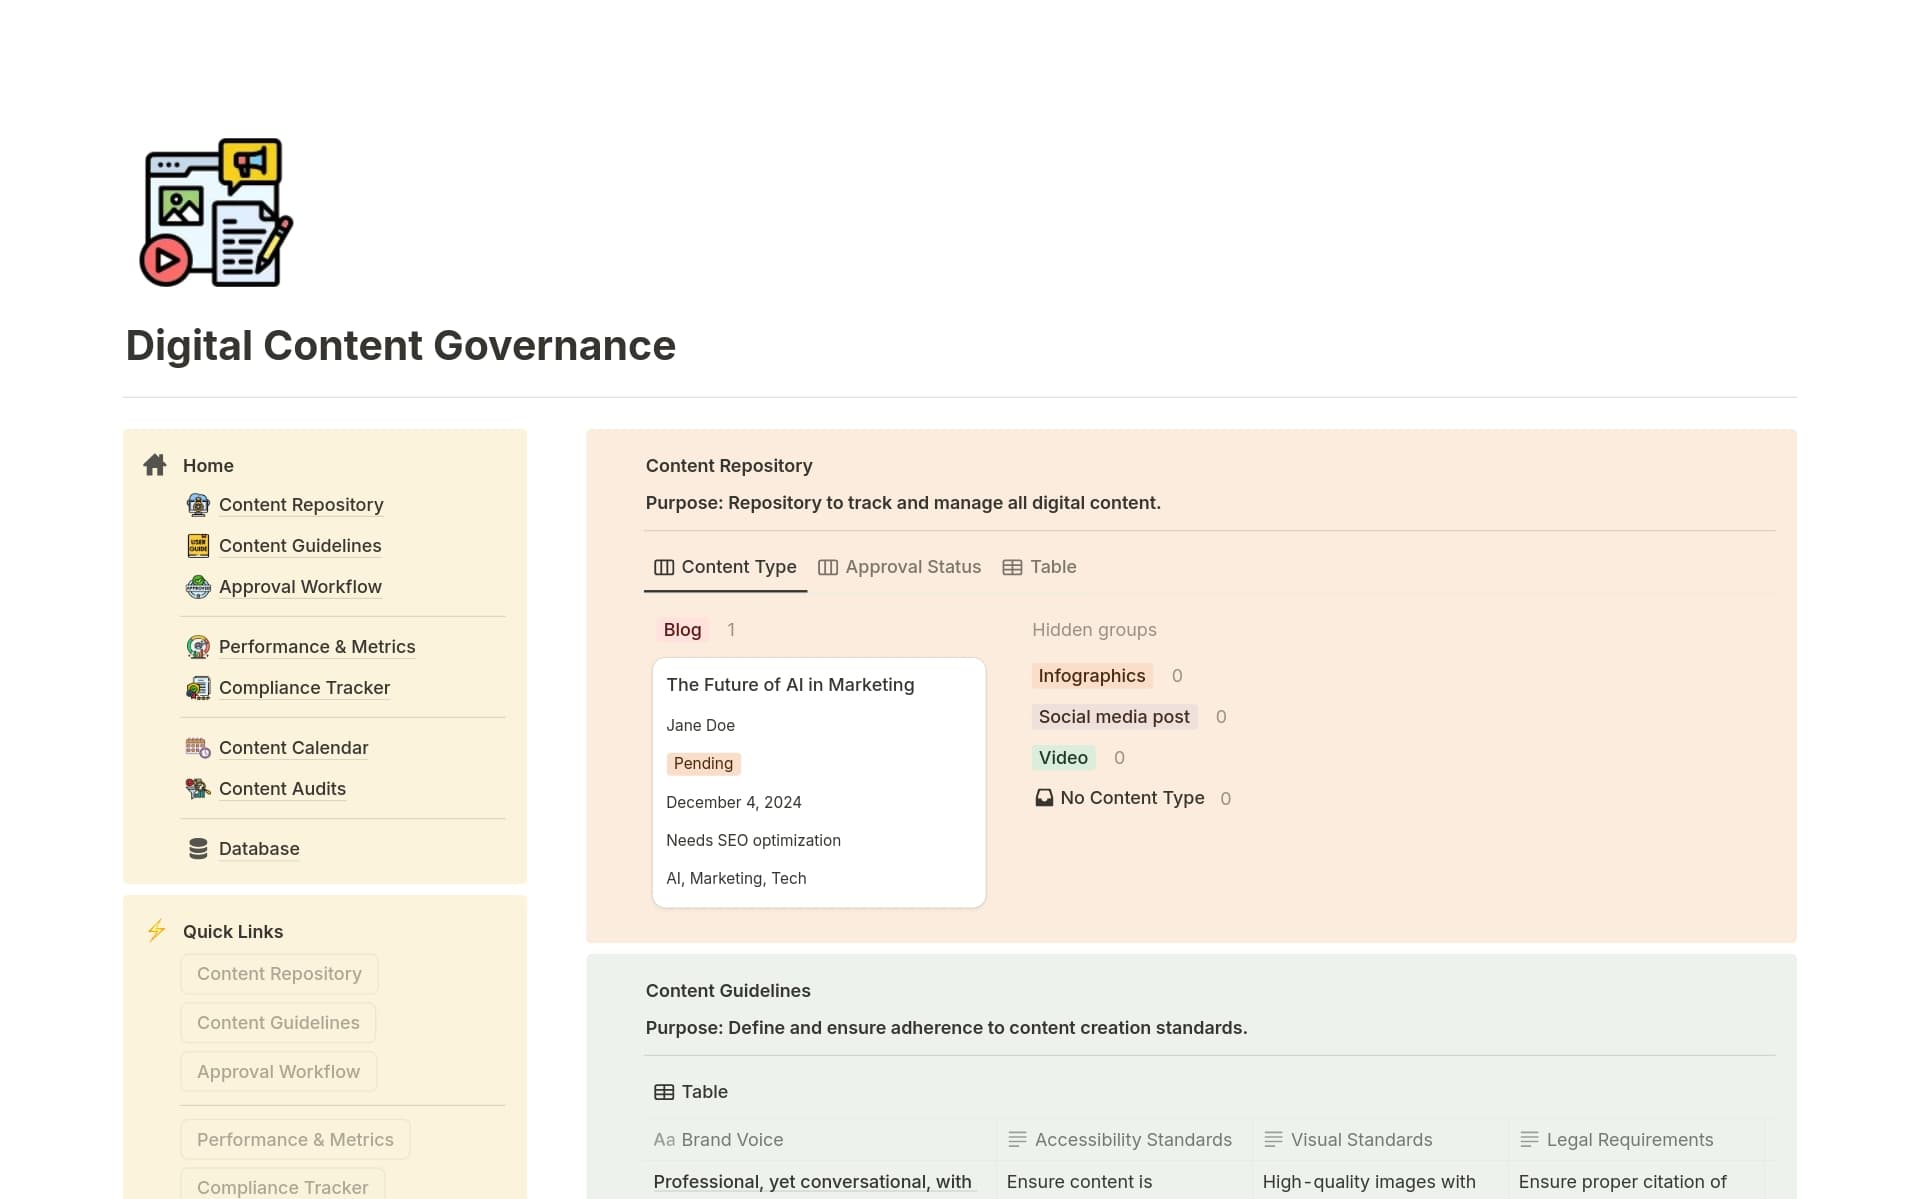
Task: Switch to the Table view tab
Action: pyautogui.click(x=1039, y=567)
